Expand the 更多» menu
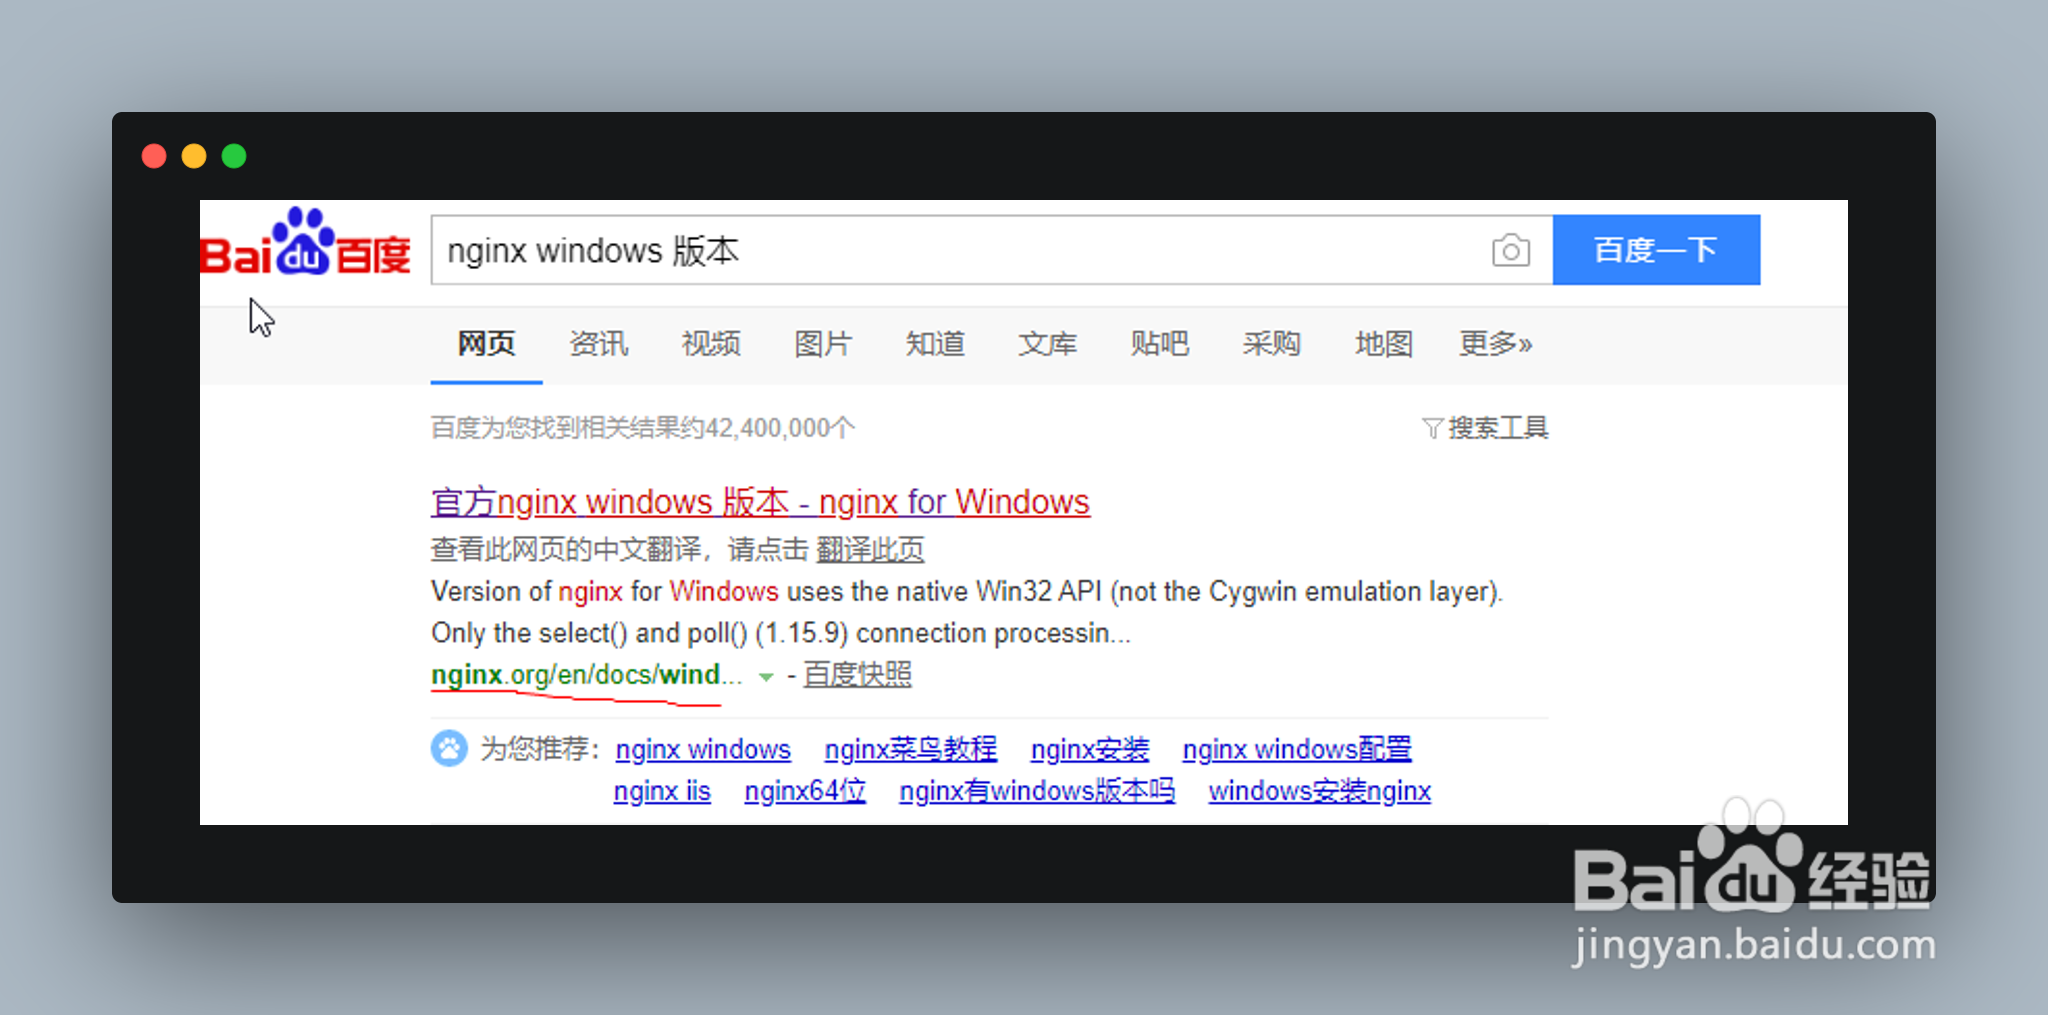This screenshot has height=1015, width=2048. (x=1495, y=344)
